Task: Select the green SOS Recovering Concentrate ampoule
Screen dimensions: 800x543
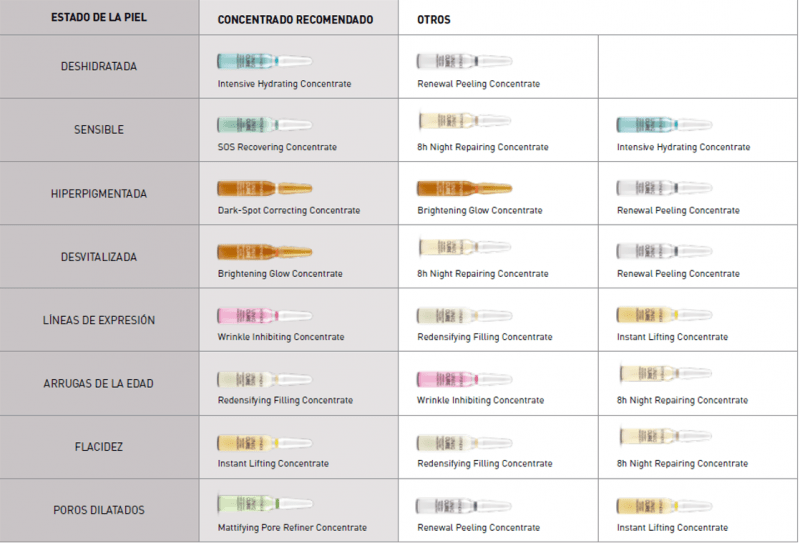Action: (x=265, y=124)
